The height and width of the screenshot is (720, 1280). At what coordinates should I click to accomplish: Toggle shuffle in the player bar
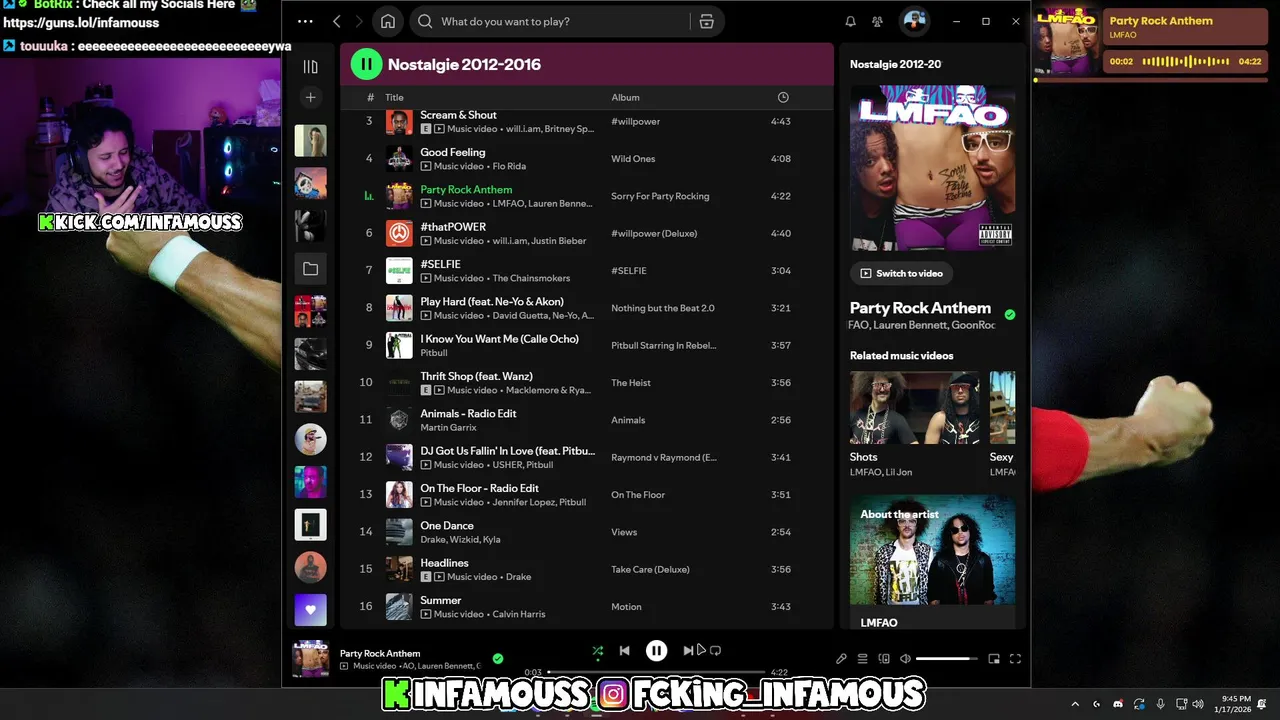(597, 651)
